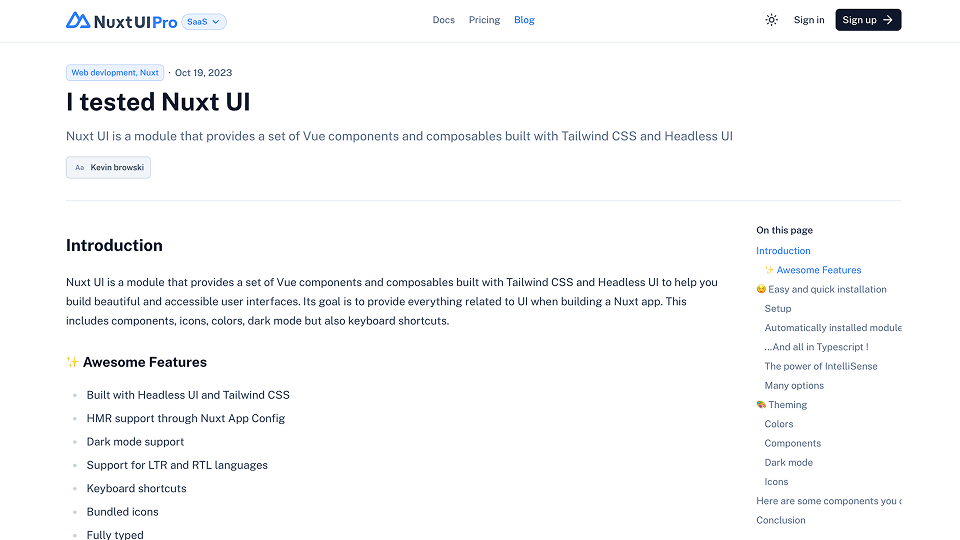Open the Docs navigation item
Viewport: 960px width, 540px height.
coord(443,20)
